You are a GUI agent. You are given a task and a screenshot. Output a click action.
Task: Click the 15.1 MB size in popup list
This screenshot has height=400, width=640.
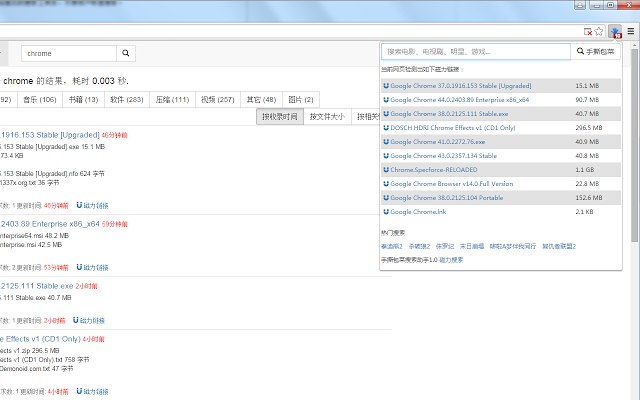tap(587, 86)
